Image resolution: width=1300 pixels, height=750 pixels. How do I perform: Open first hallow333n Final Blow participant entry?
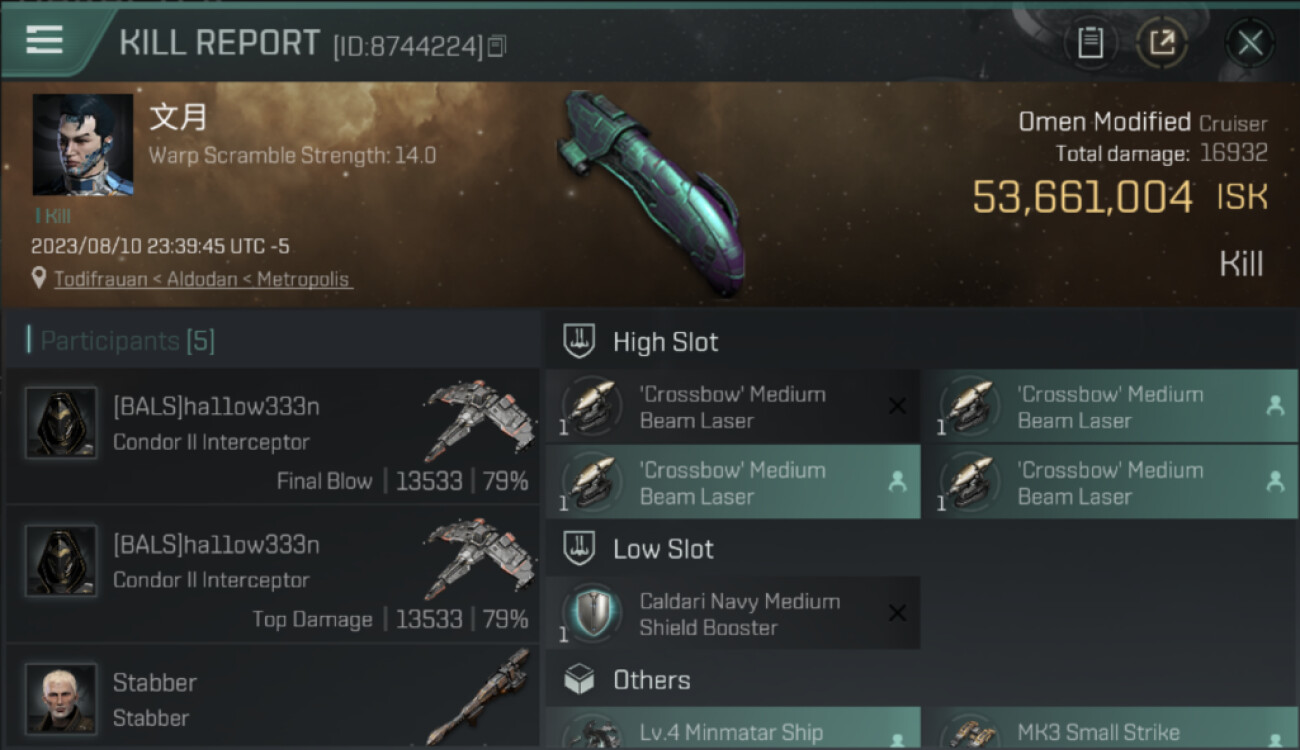click(x=272, y=435)
